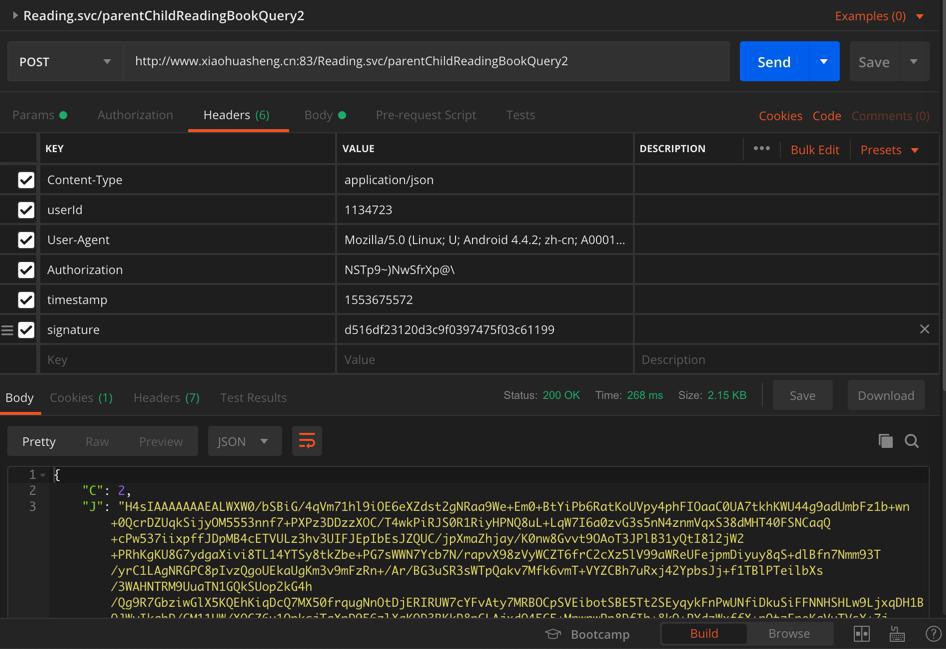Click the empty Description input field
946x649 pixels.
786,359
